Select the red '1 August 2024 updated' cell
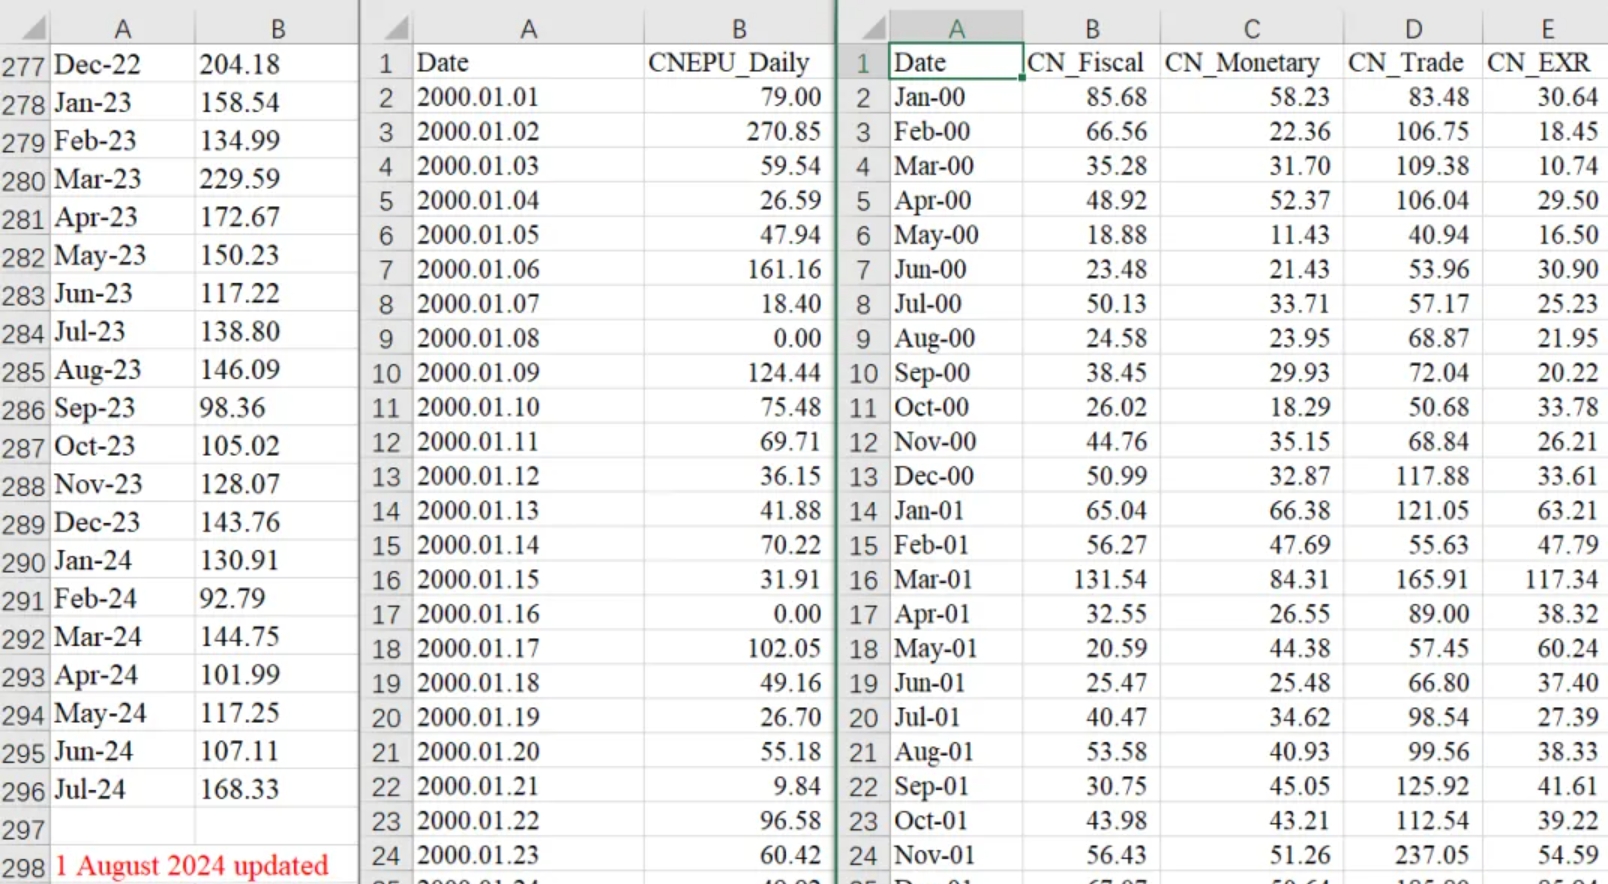The image size is (1608, 884). tap(192, 865)
